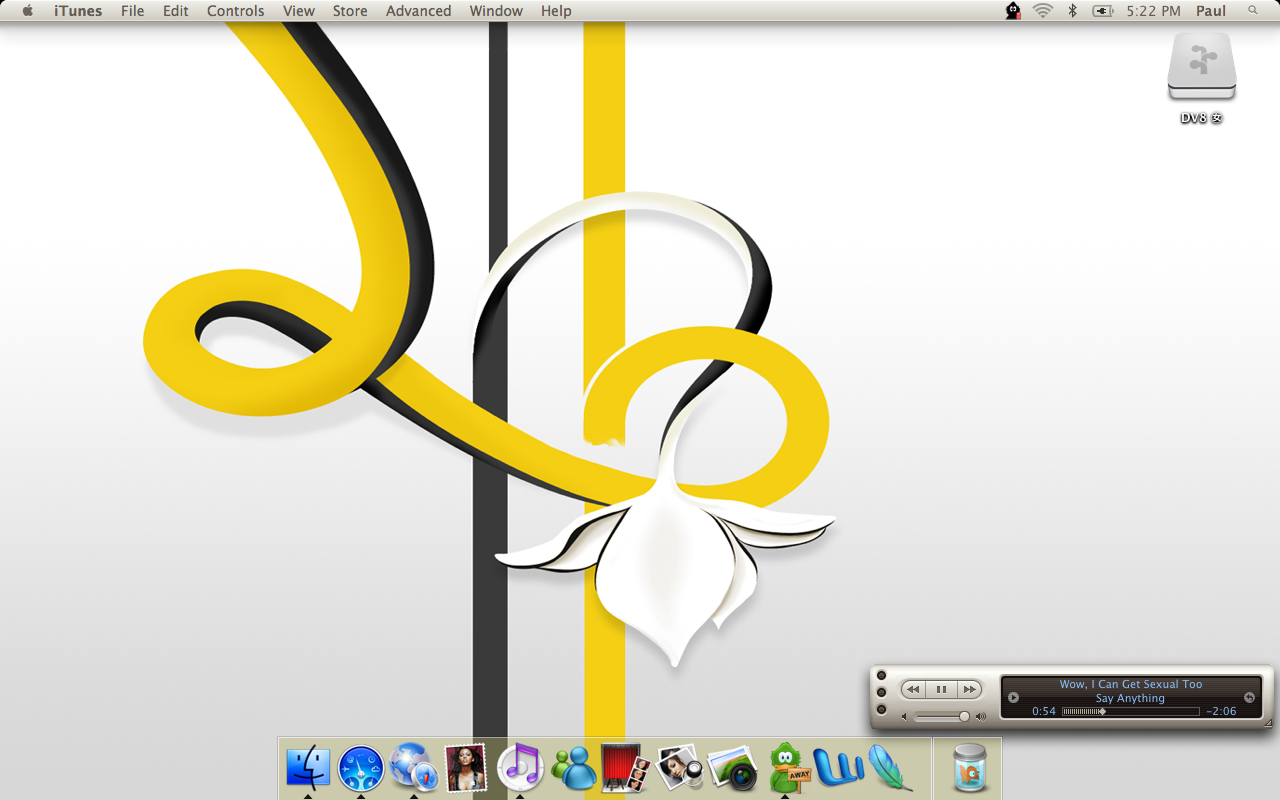1280x800 pixels.
Task: Open the File menu
Action: [x=132, y=11]
